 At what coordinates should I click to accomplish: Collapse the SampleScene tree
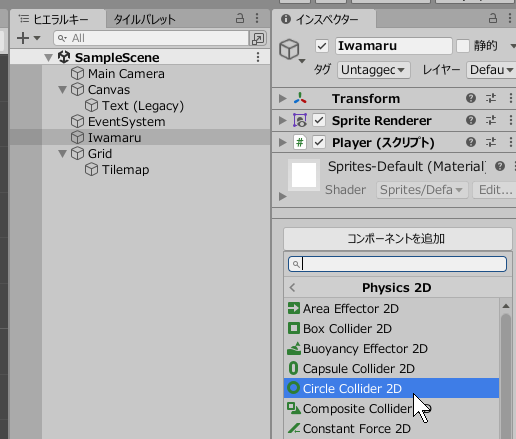click(x=49, y=58)
